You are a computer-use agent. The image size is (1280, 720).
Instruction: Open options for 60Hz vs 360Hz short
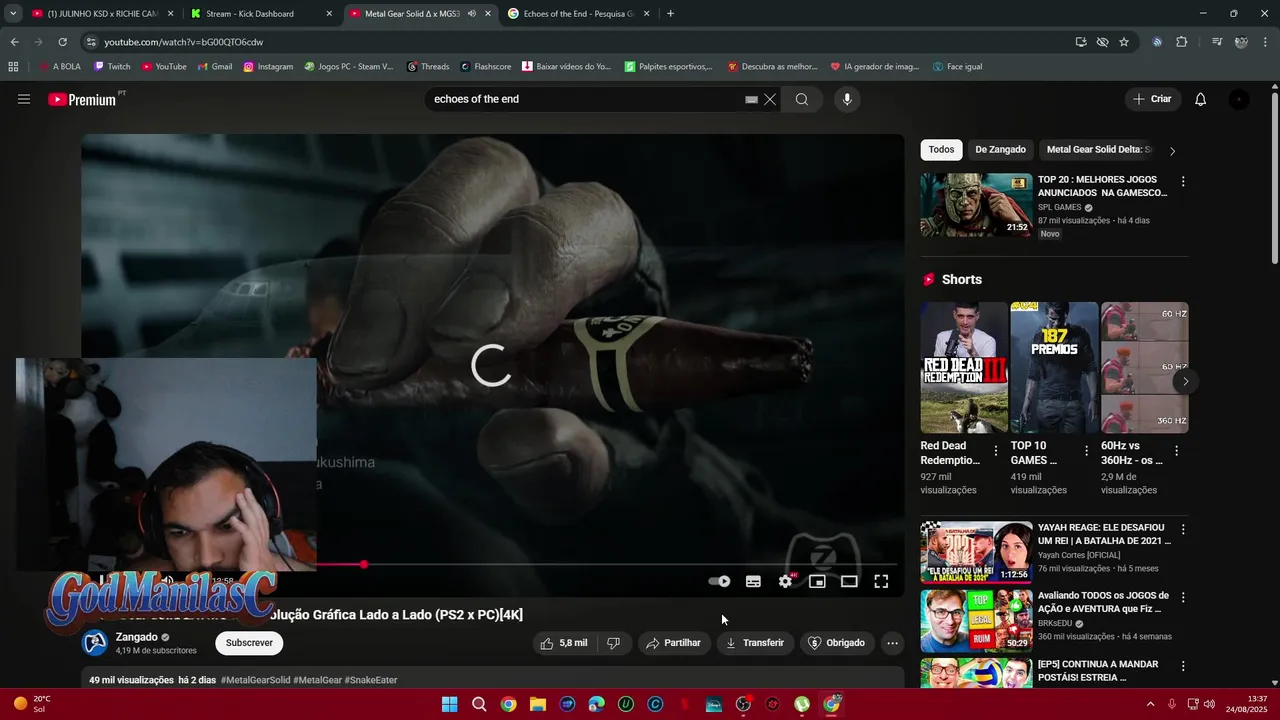[1176, 451]
